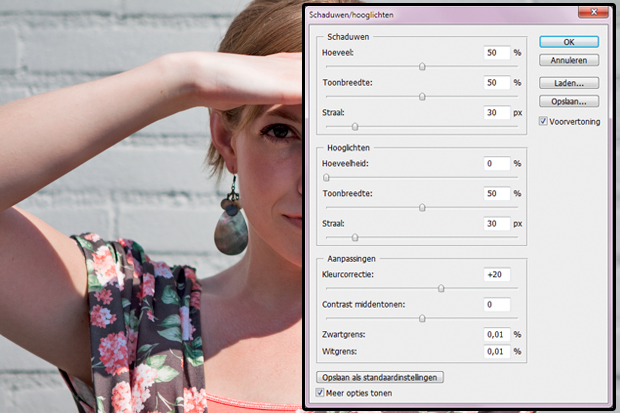
Task: Click the OK button
Action: (568, 42)
